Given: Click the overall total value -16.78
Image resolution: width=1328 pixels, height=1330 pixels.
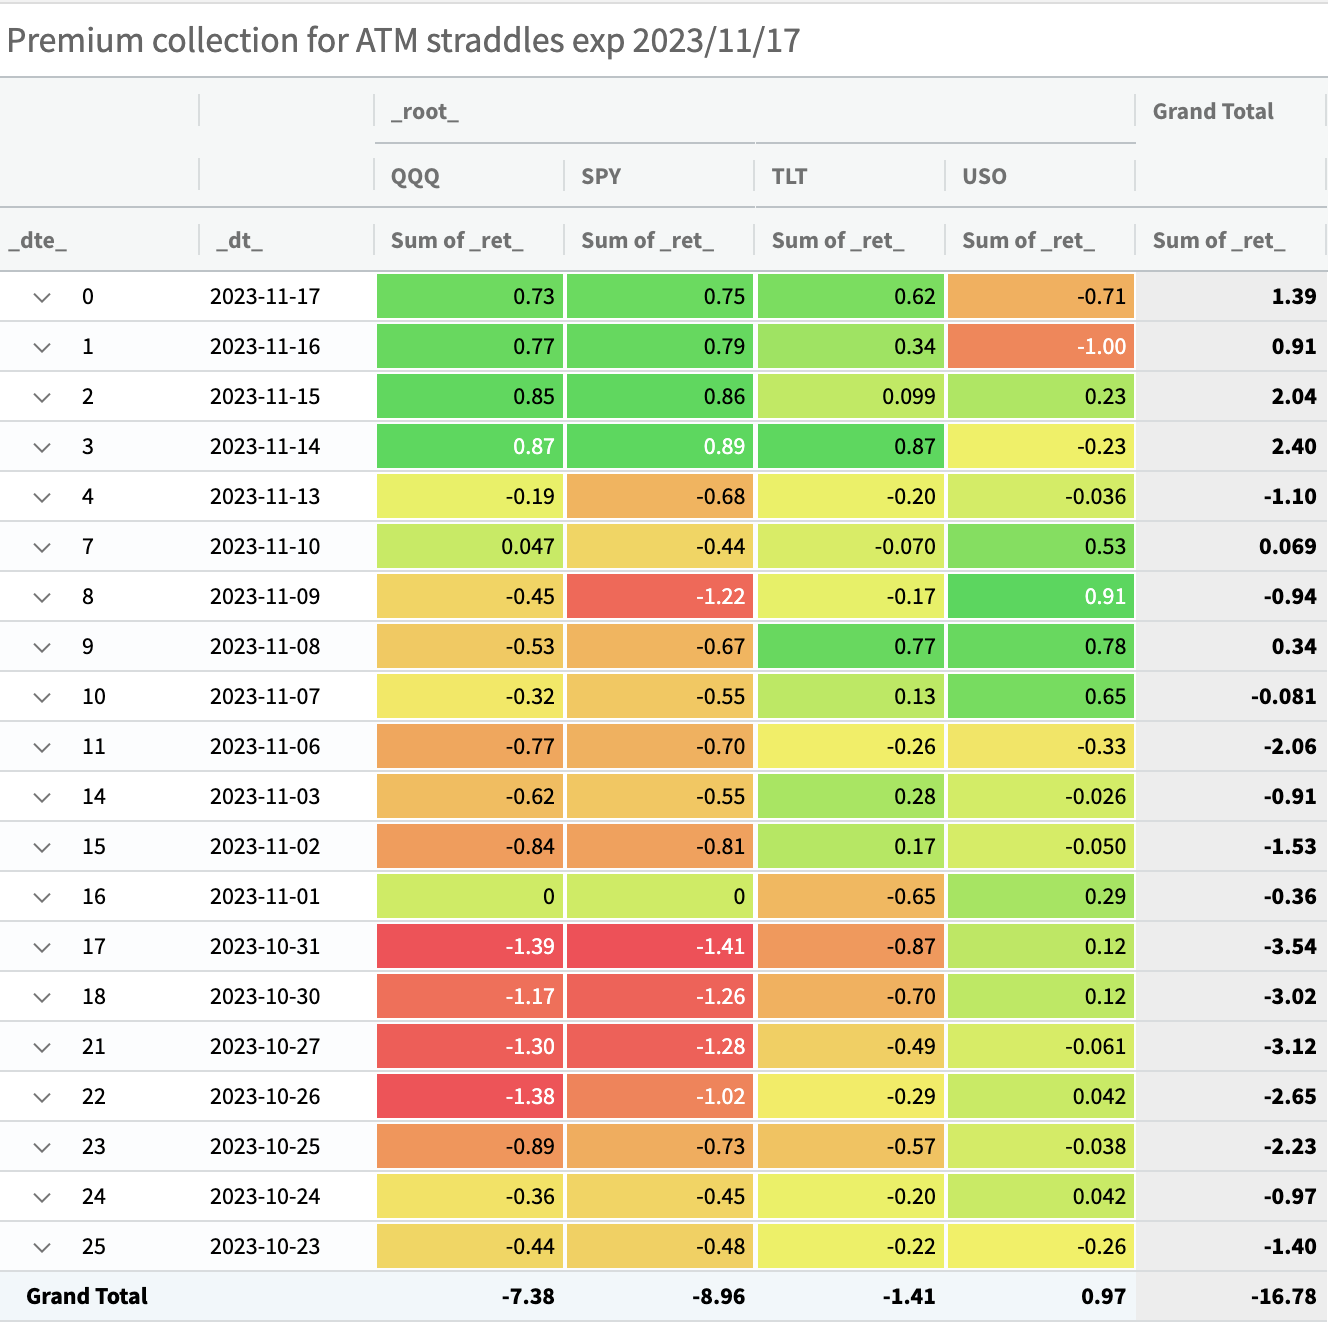Looking at the screenshot, I should [1283, 1296].
